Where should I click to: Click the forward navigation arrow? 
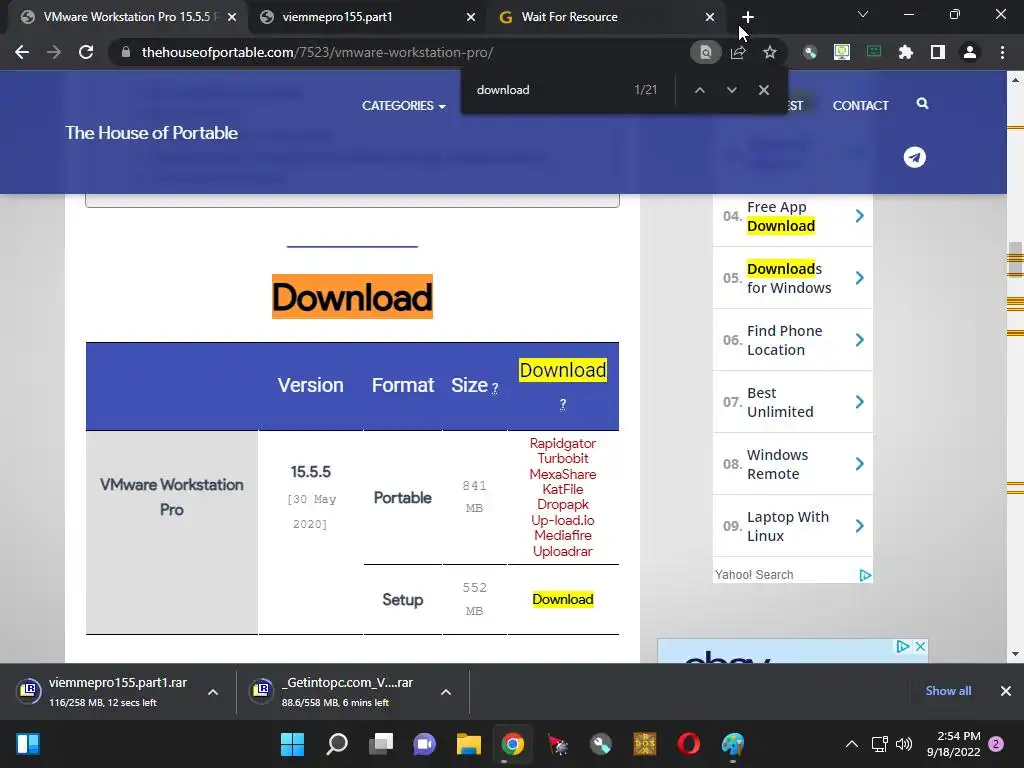tap(54, 52)
